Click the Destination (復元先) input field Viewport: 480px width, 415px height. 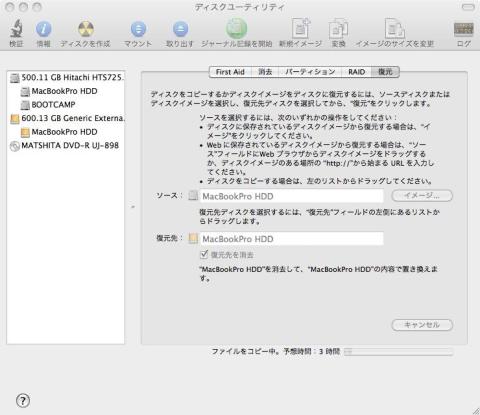pyautogui.click(x=291, y=239)
